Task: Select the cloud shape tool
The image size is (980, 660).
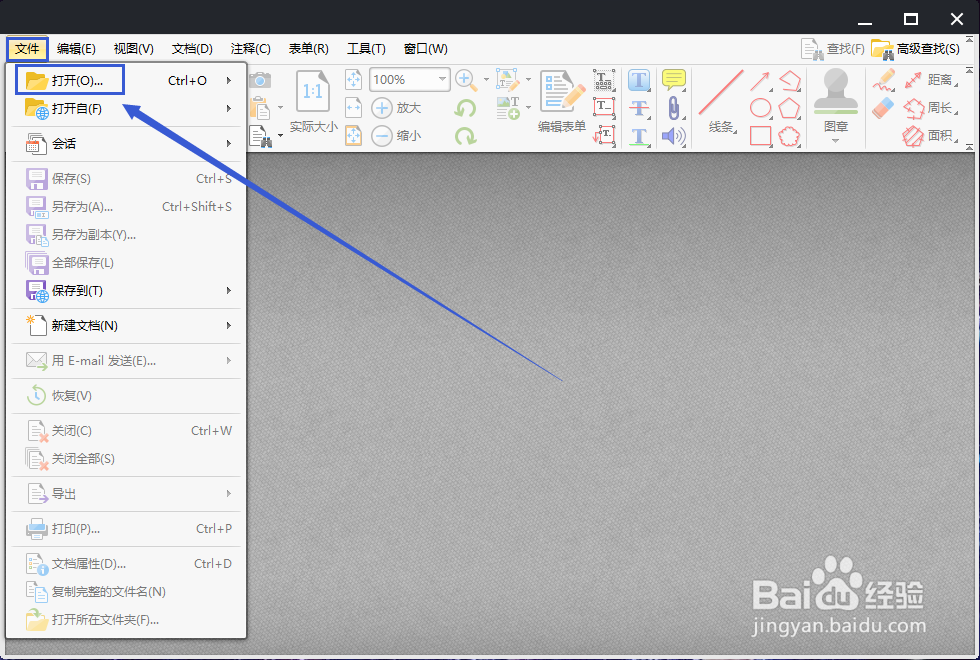Action: click(789, 136)
